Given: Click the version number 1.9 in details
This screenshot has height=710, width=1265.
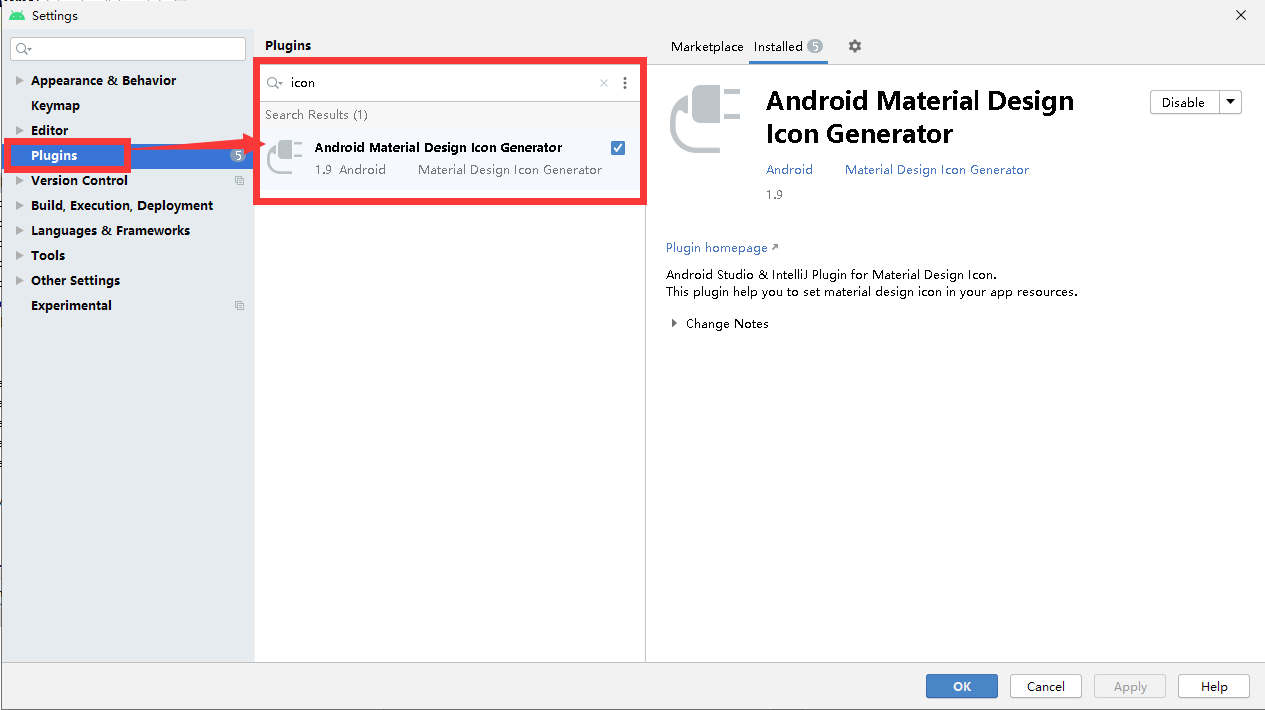Looking at the screenshot, I should point(774,195).
